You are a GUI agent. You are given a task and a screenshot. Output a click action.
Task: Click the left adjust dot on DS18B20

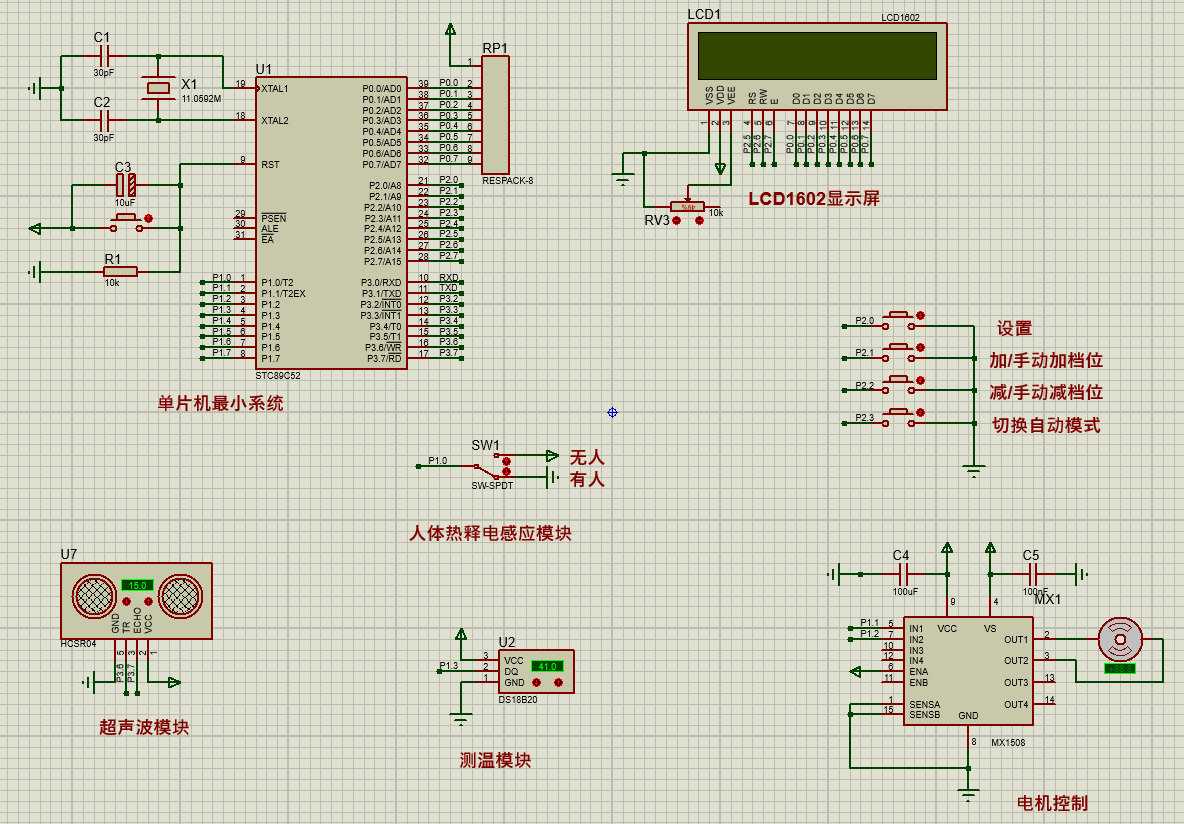click(537, 682)
